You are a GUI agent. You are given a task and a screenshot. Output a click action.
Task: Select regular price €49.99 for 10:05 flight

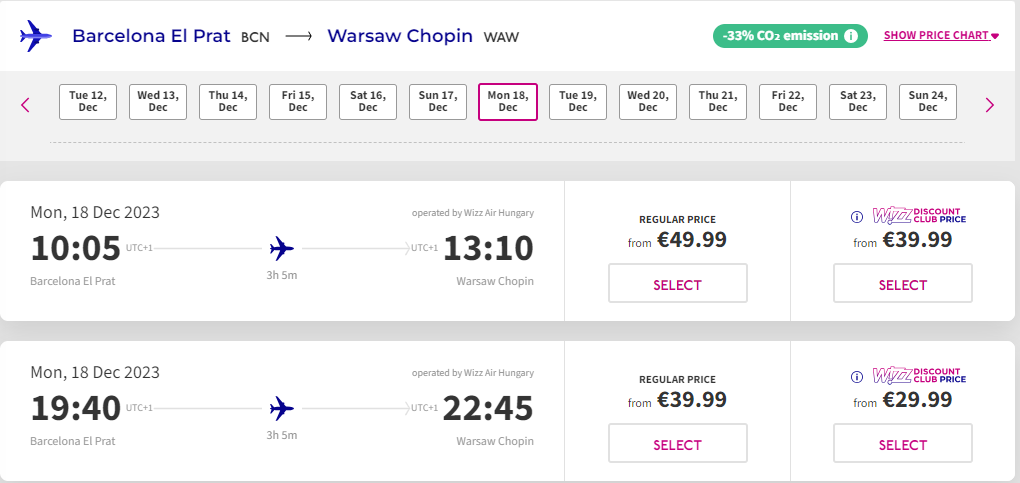pyautogui.click(x=678, y=283)
